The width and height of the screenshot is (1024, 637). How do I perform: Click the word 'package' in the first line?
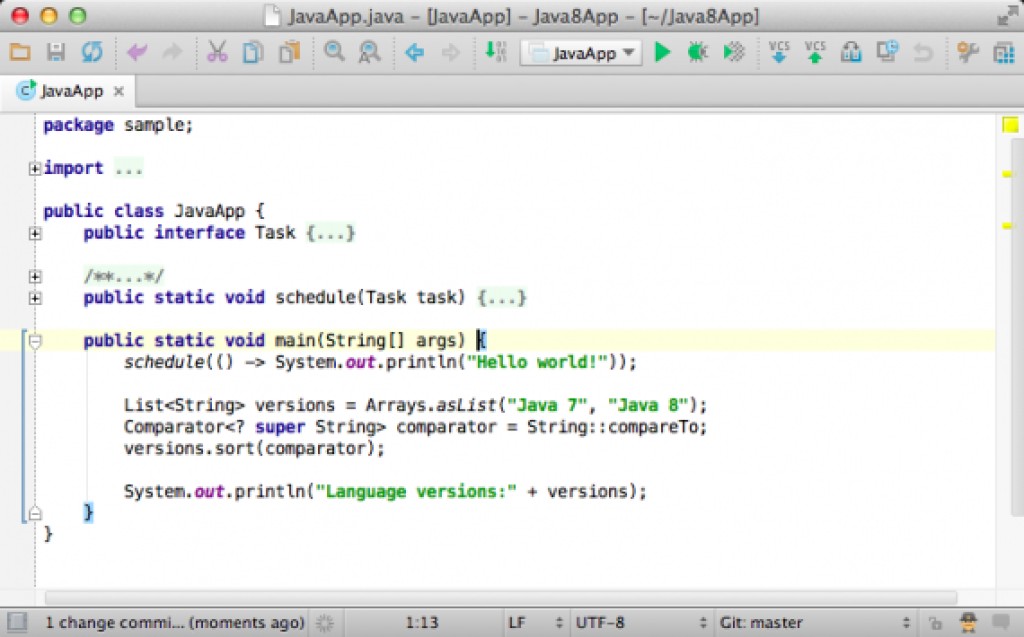pos(78,125)
